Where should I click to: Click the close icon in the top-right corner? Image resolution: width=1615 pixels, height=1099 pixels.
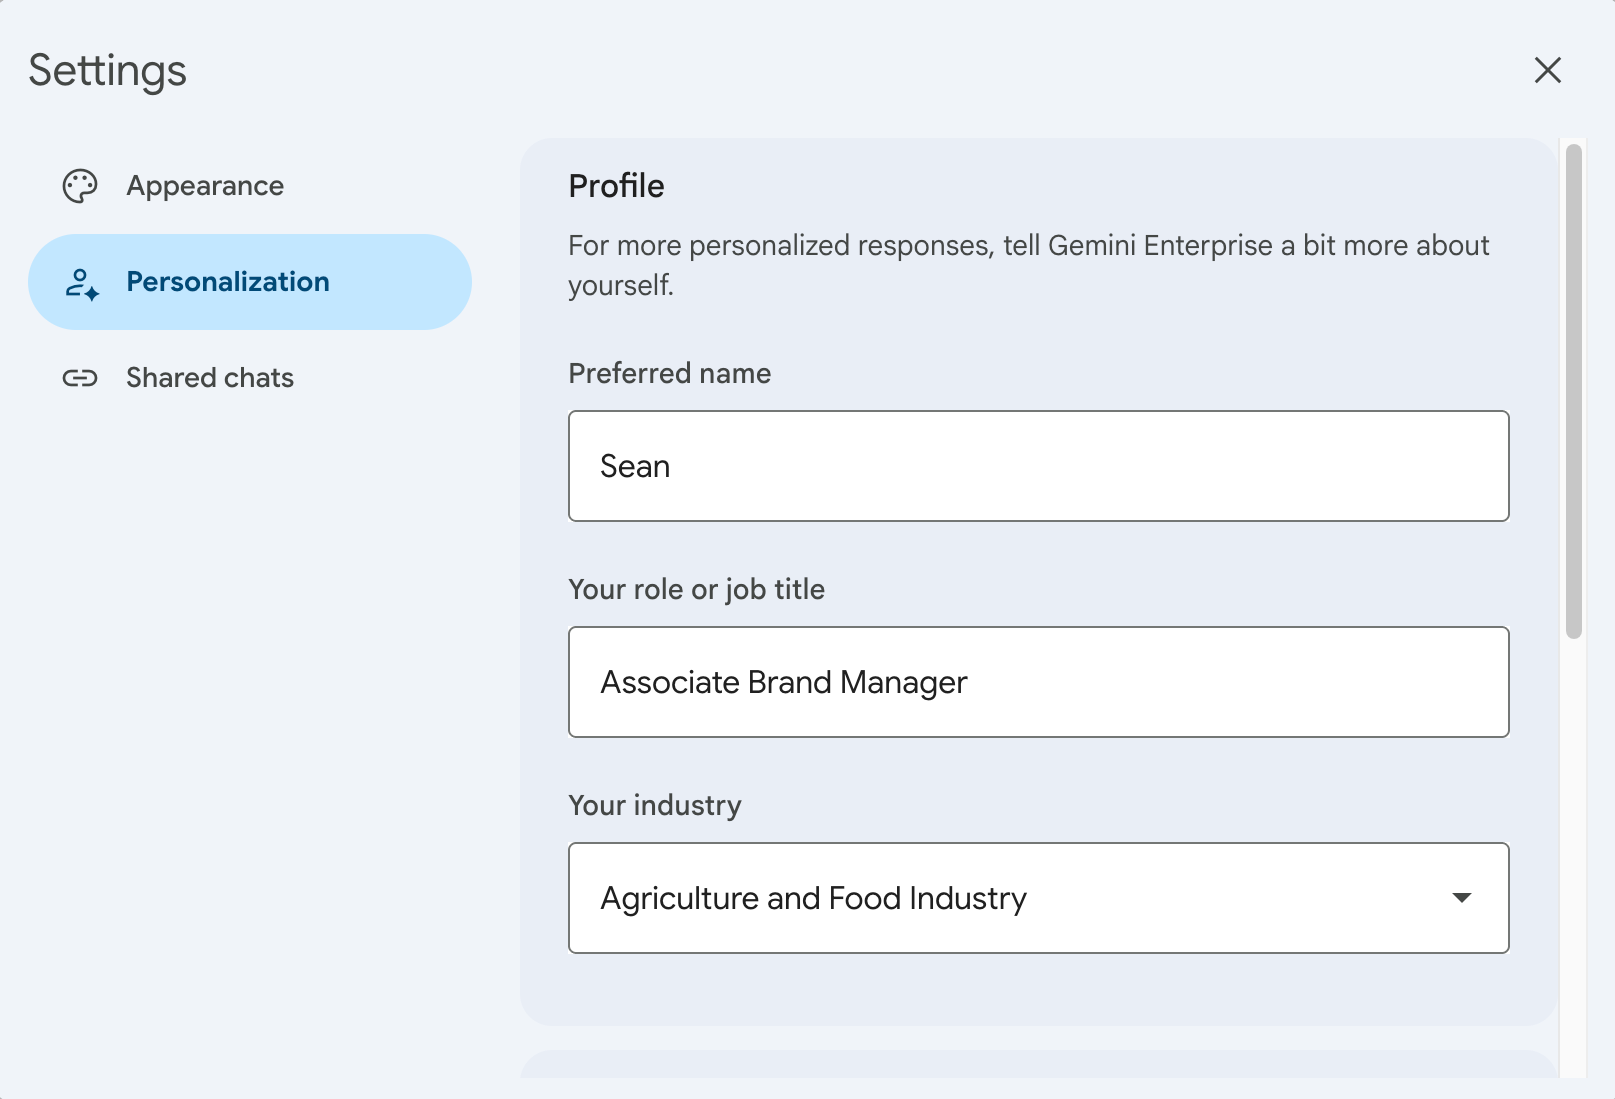(x=1548, y=70)
